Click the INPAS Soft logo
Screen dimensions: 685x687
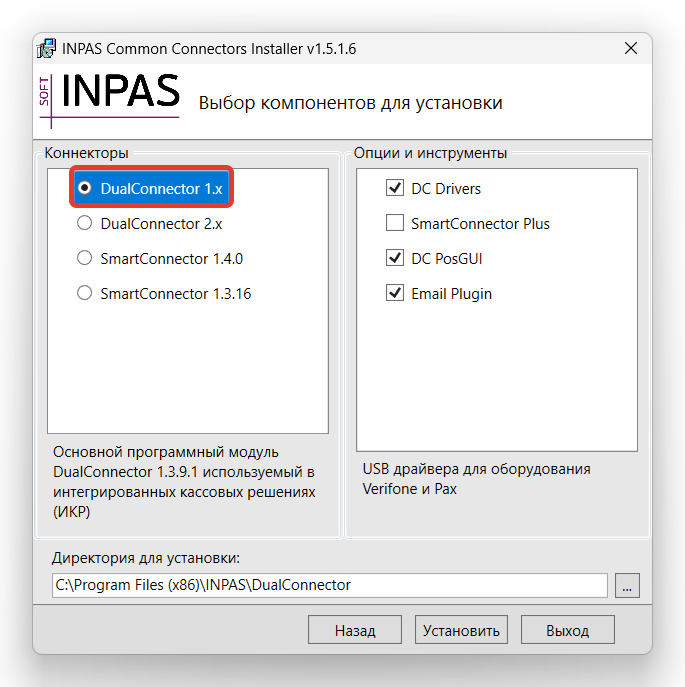pos(110,96)
